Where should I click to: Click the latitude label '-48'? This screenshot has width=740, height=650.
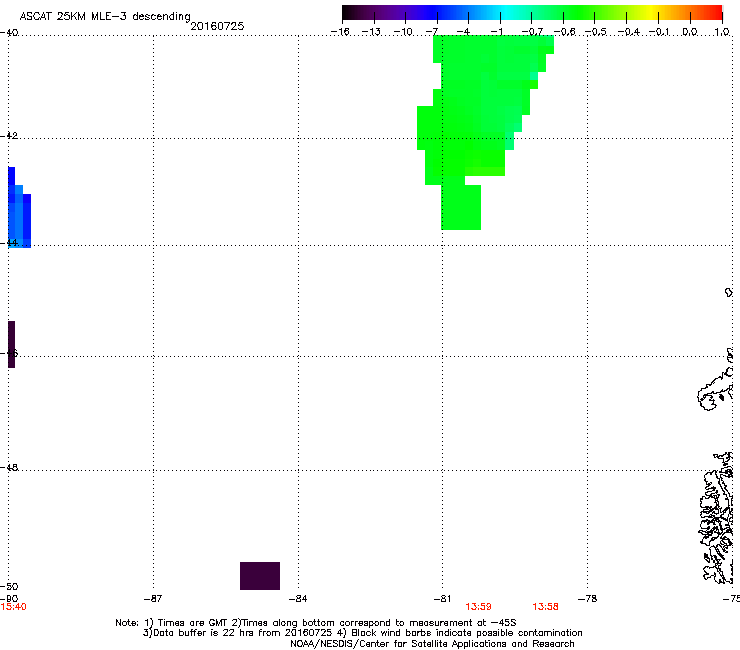pyautogui.click(x=9, y=467)
